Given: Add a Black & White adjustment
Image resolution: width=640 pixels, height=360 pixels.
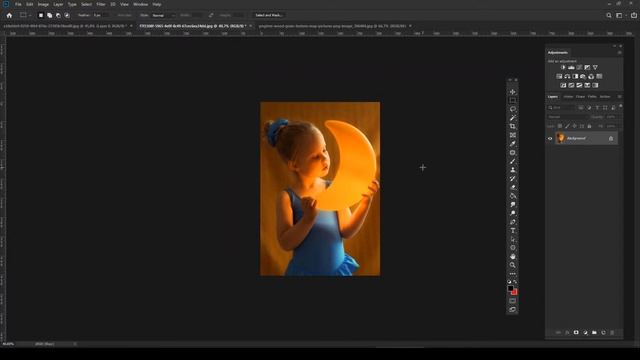Looking at the screenshot, I should click(575, 76).
